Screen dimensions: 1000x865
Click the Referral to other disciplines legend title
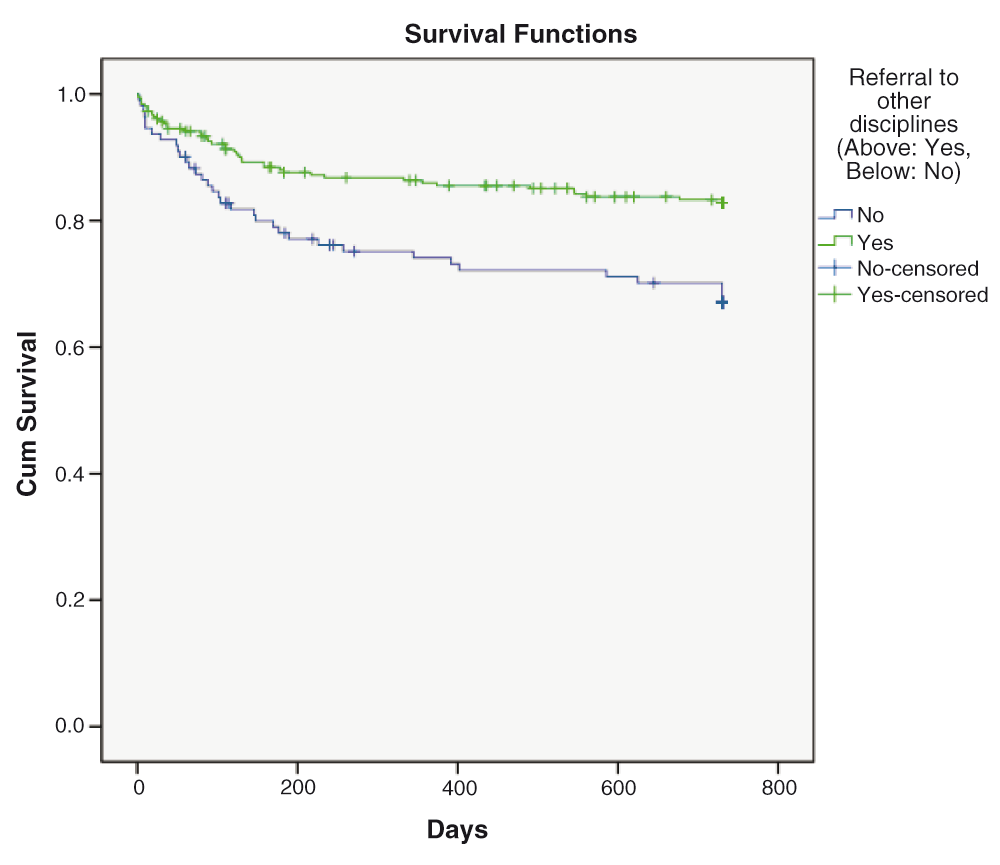903,124
